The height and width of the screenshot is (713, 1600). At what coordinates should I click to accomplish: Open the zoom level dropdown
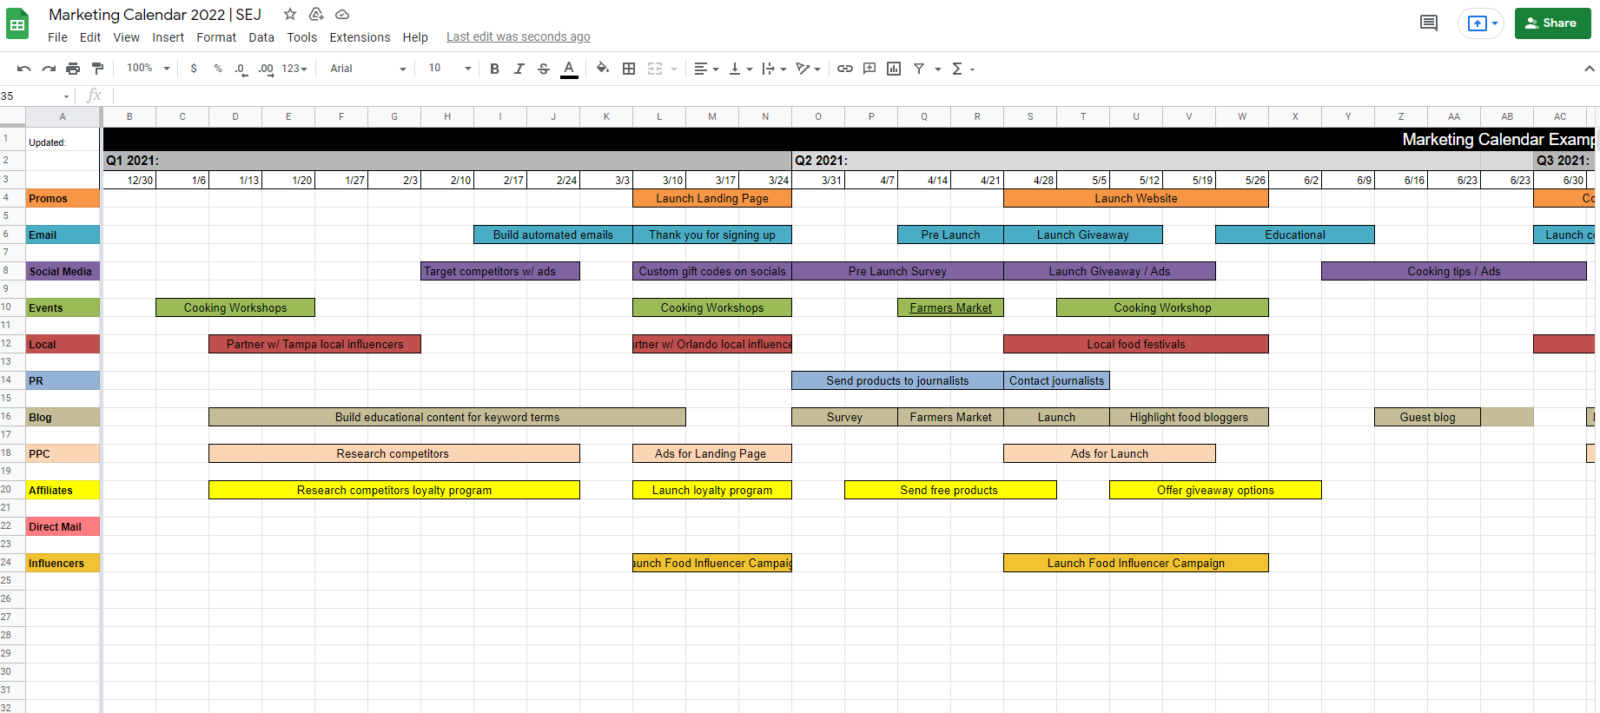(148, 69)
